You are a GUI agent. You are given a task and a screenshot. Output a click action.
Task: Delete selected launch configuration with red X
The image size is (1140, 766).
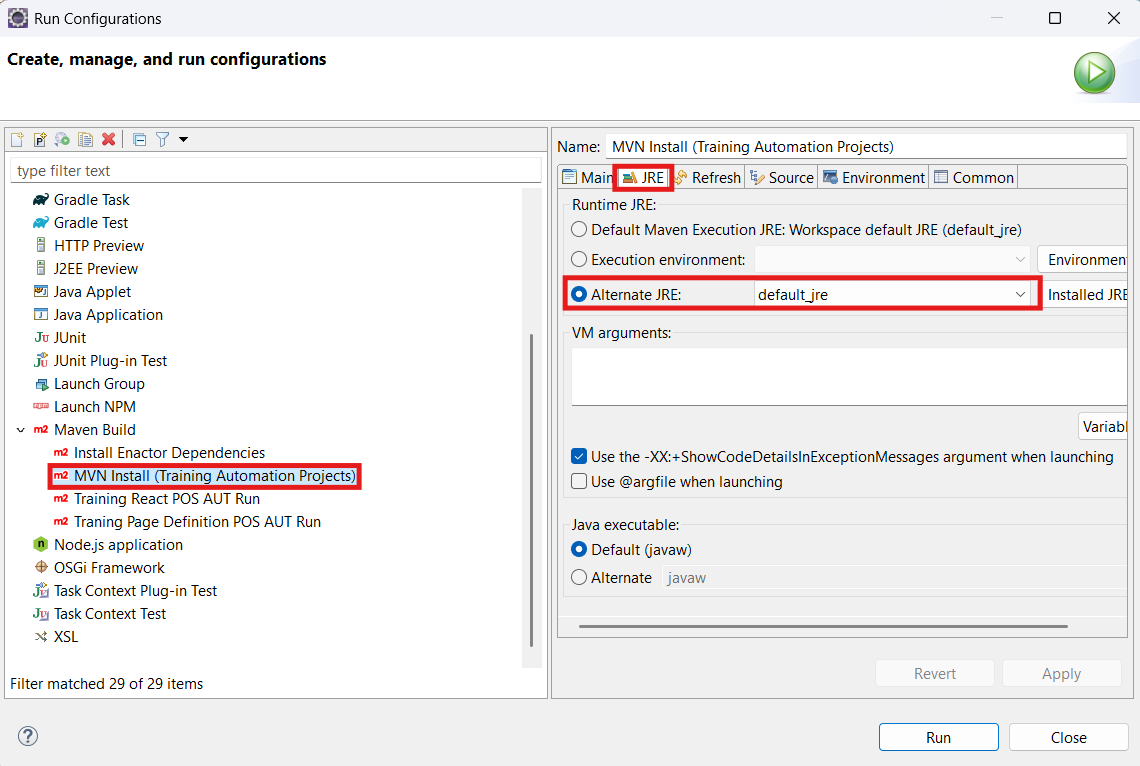(x=109, y=140)
